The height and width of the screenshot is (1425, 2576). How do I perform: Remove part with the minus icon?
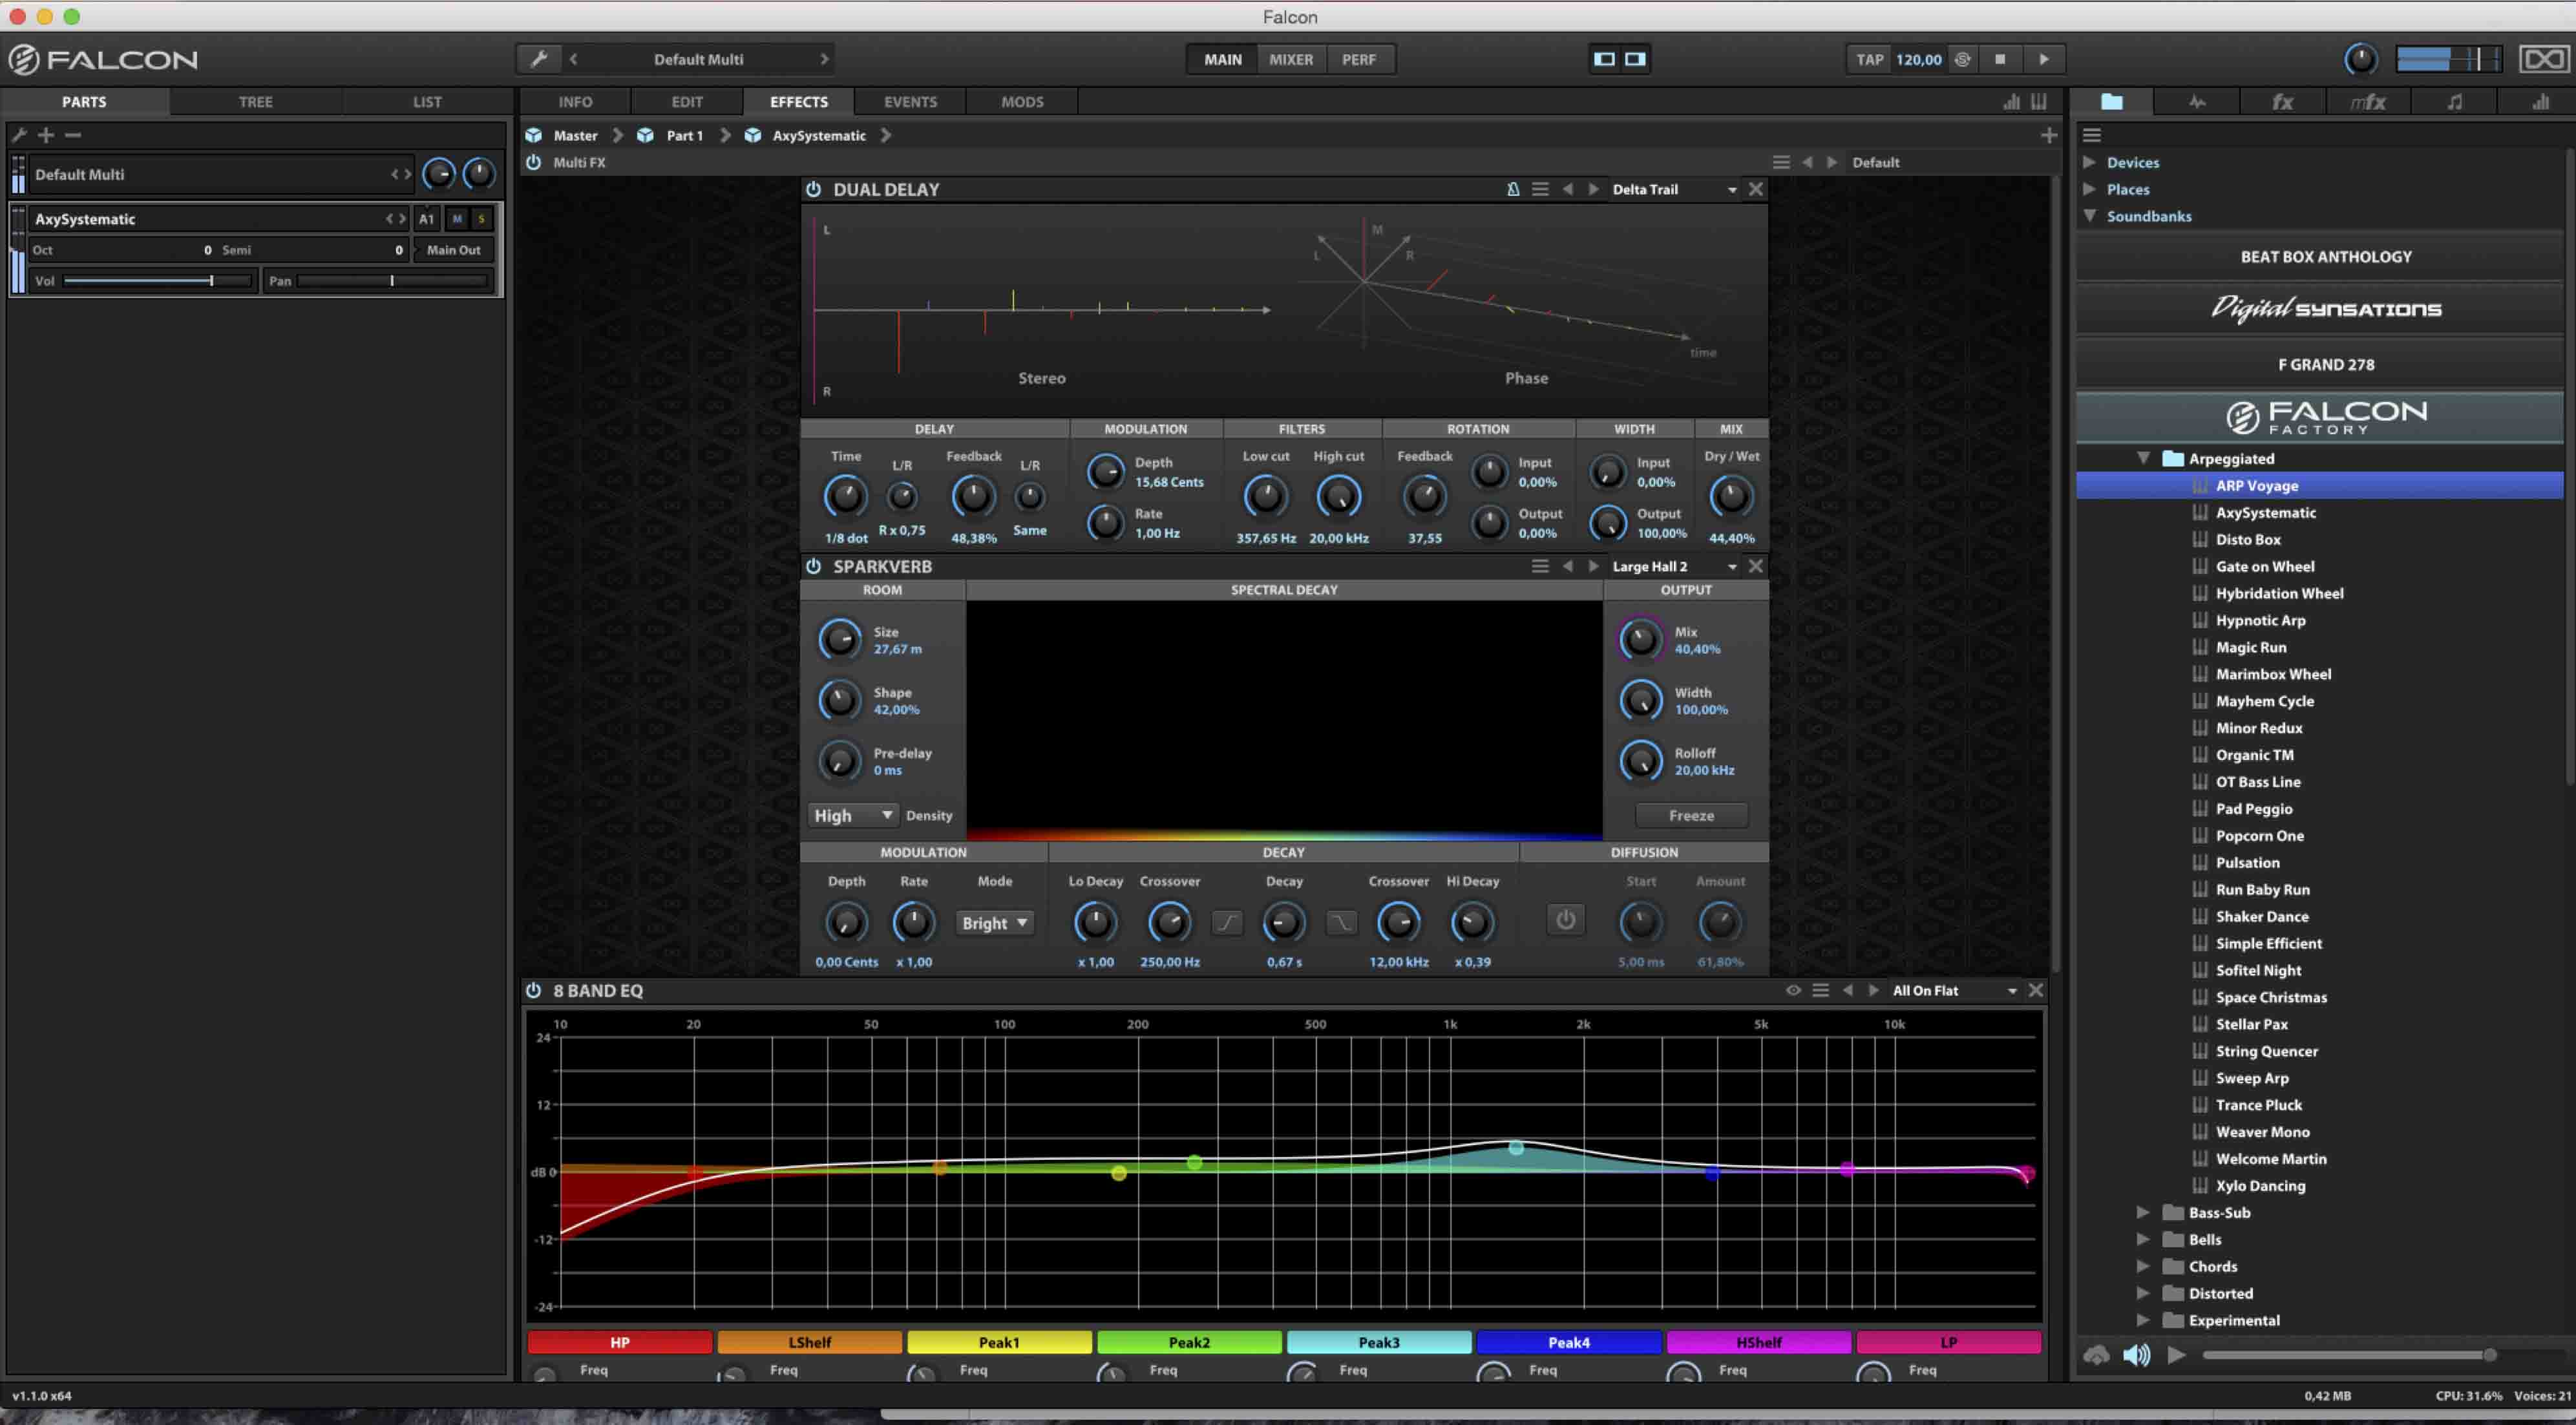point(72,135)
